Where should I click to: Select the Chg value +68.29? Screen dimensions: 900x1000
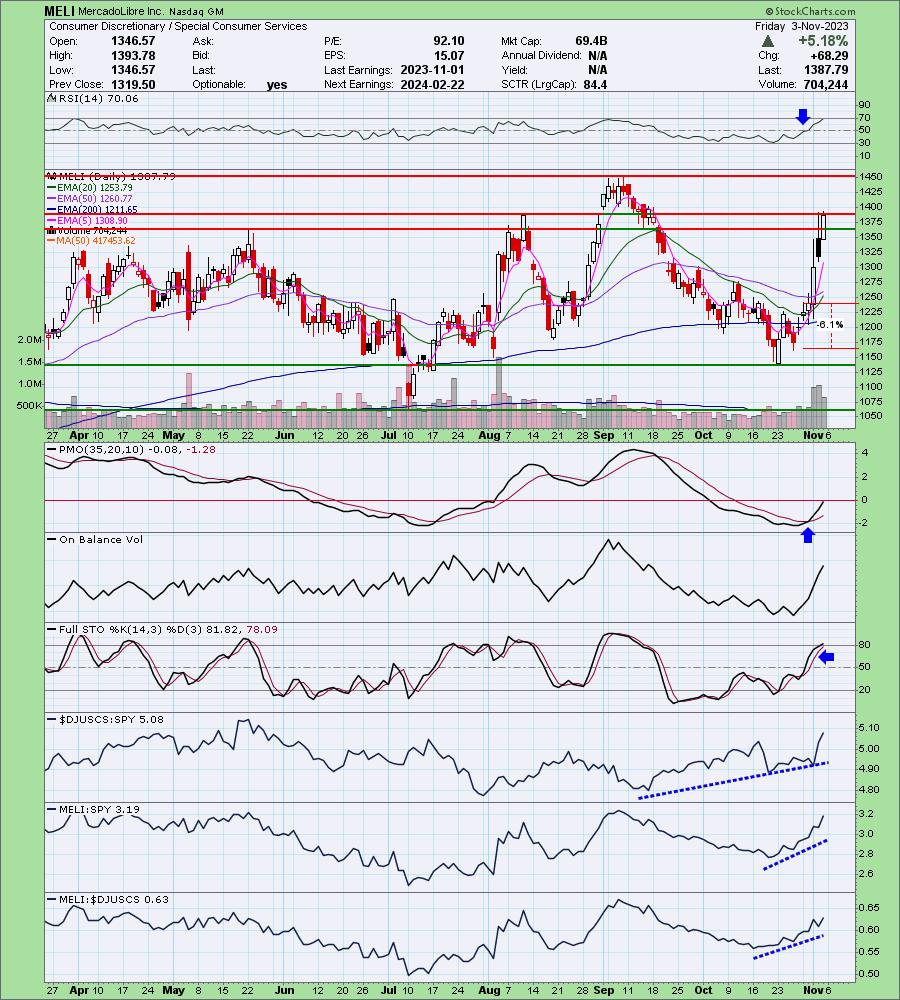tap(827, 56)
